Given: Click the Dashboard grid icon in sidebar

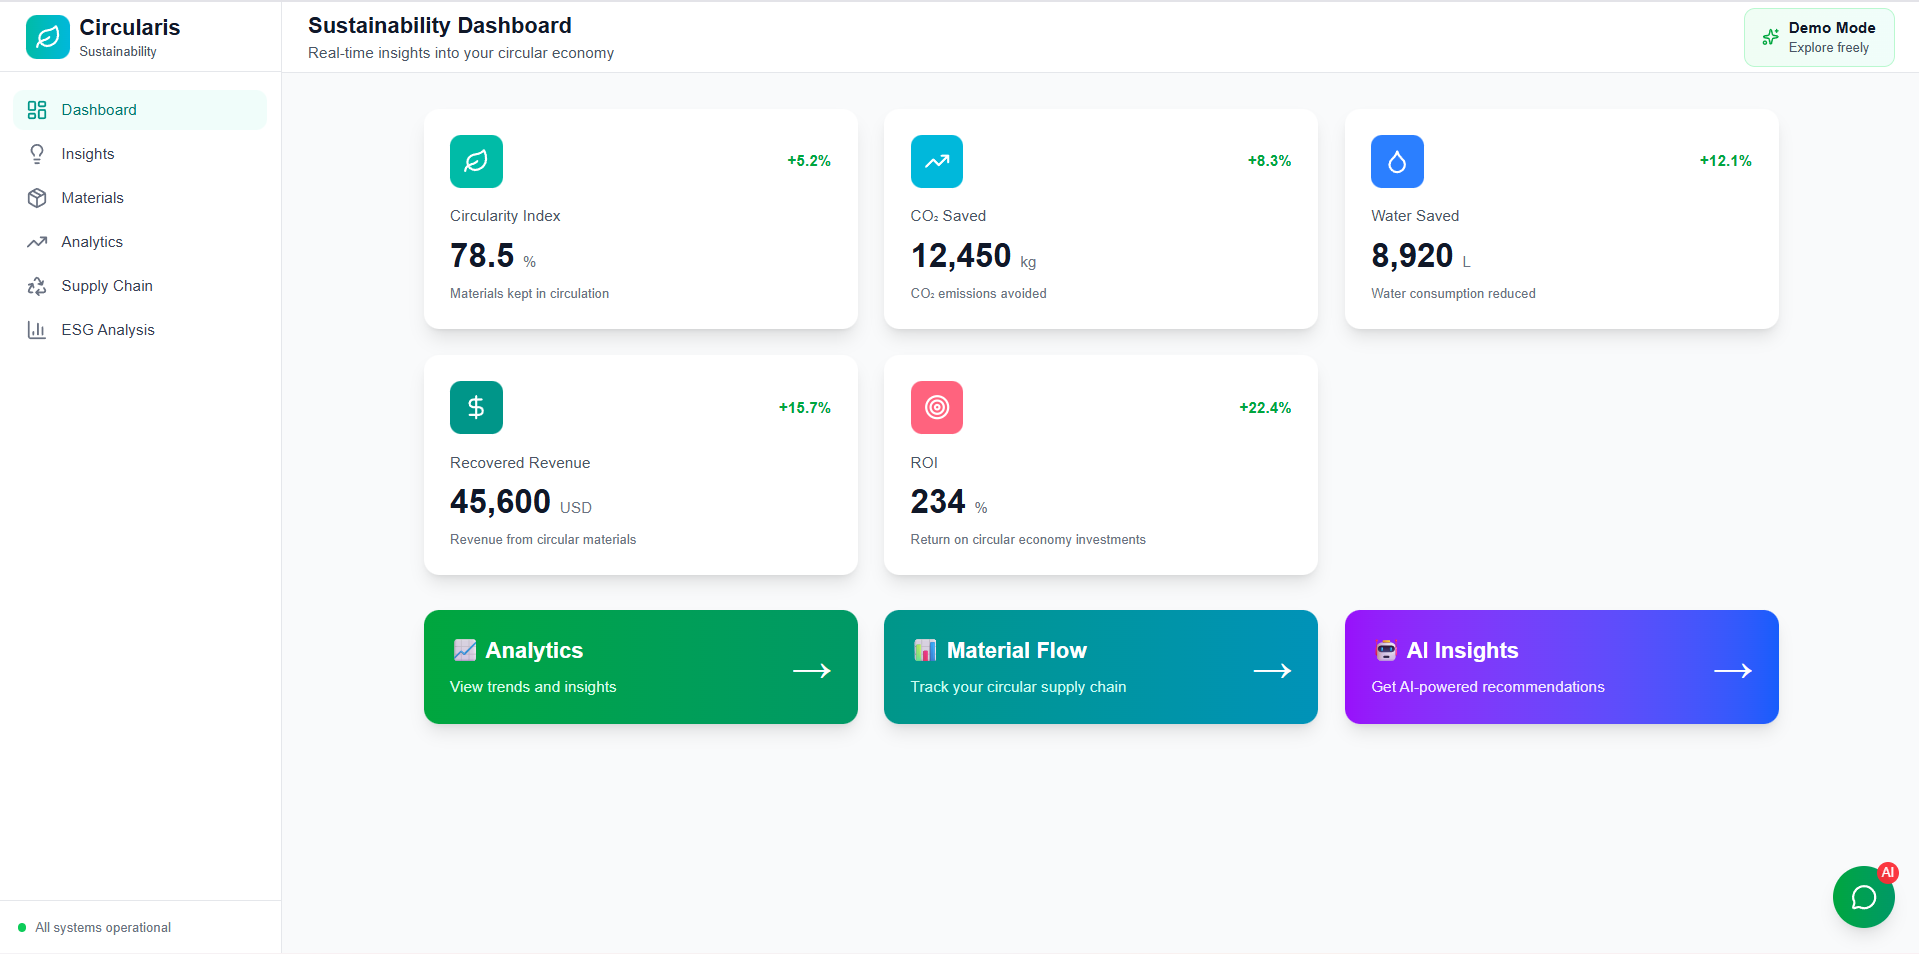Looking at the screenshot, I should click(x=37, y=110).
